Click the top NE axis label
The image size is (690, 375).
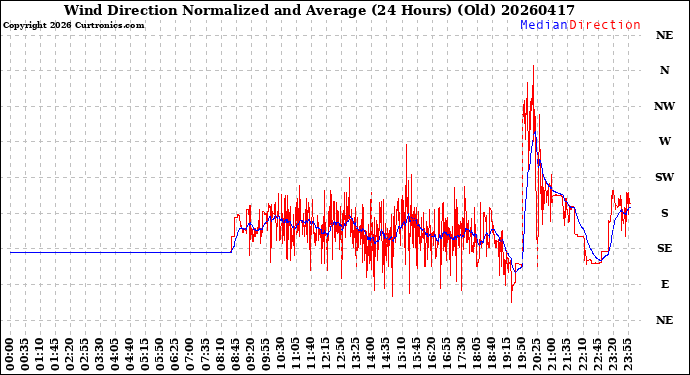(x=664, y=35)
